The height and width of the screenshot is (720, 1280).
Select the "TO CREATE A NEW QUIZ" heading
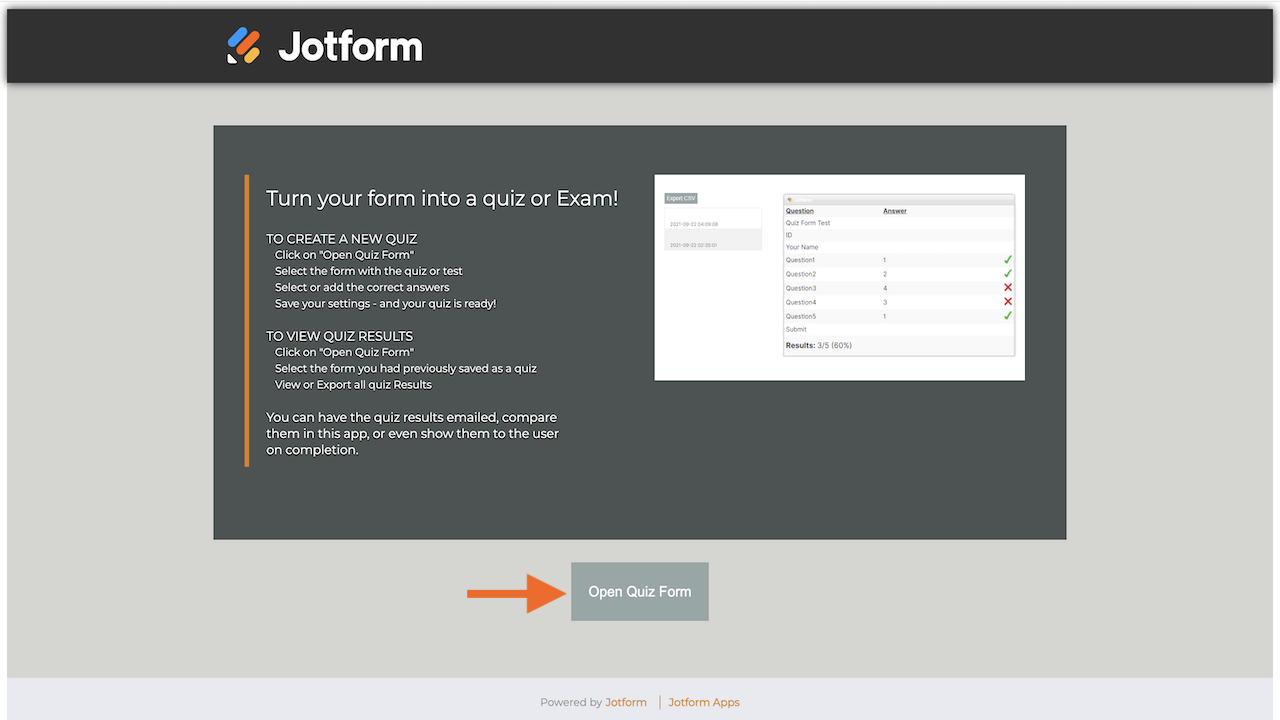(341, 239)
